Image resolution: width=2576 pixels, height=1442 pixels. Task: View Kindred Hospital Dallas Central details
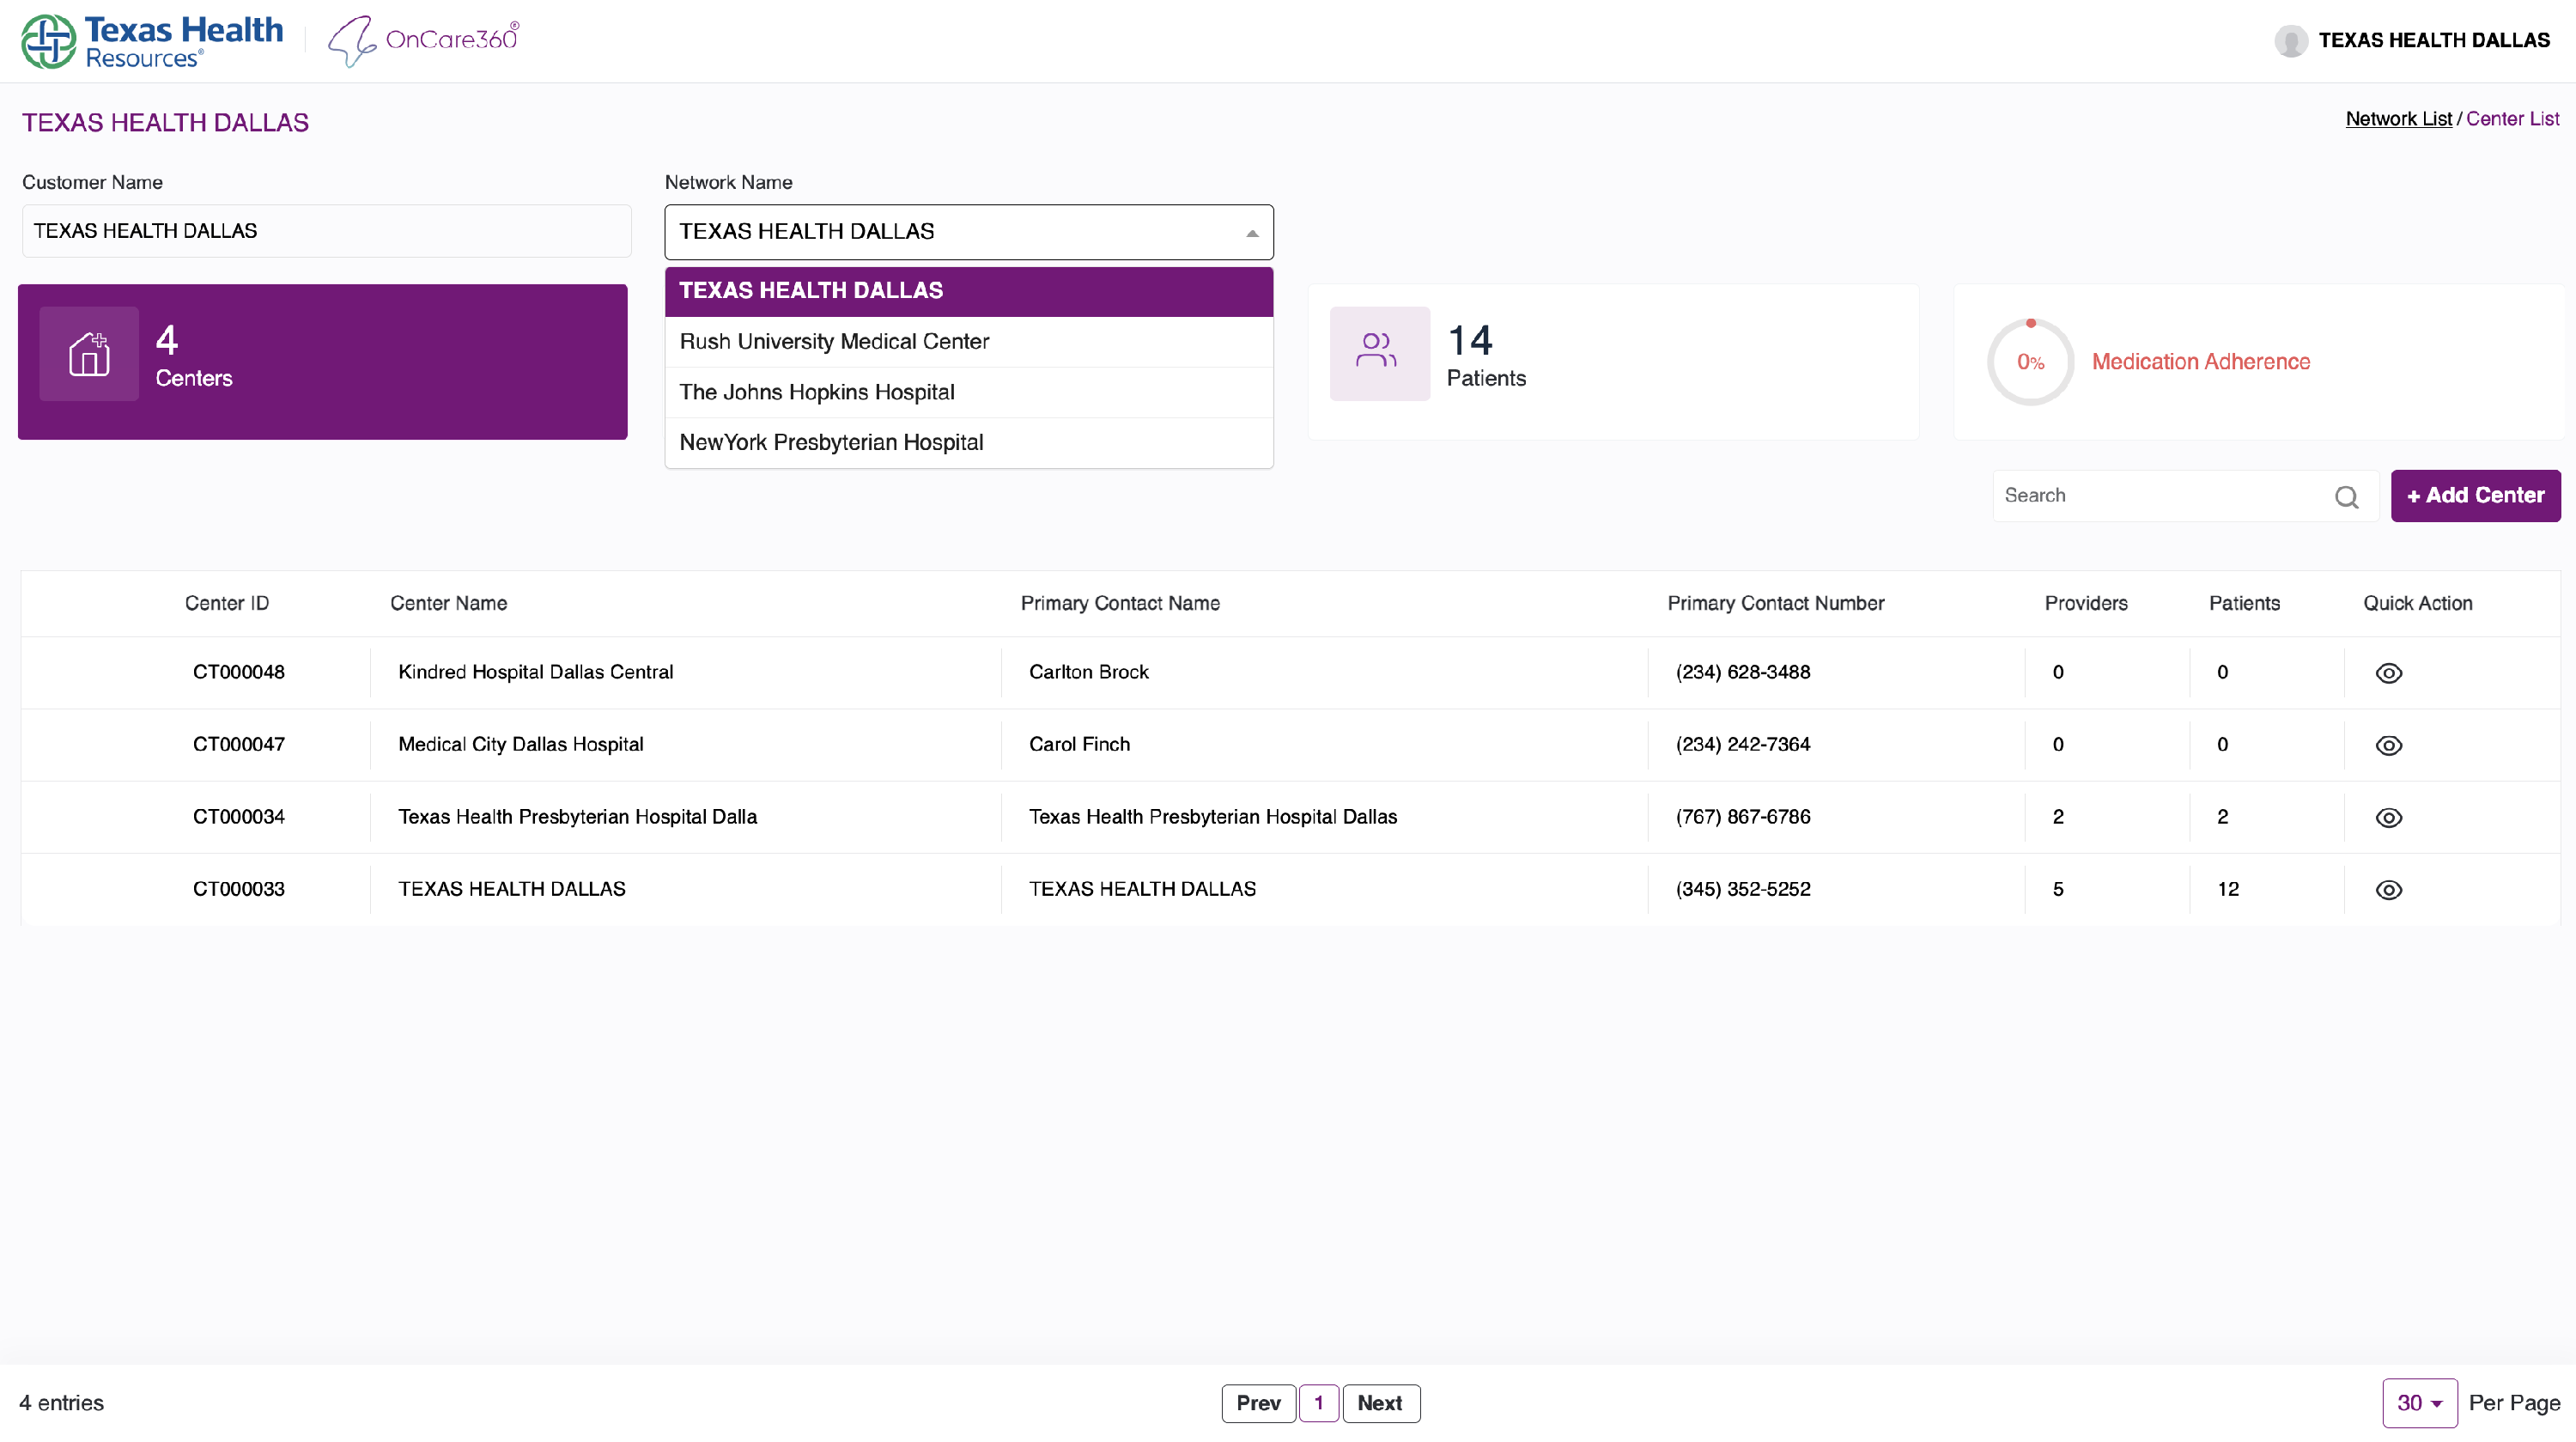2388,673
